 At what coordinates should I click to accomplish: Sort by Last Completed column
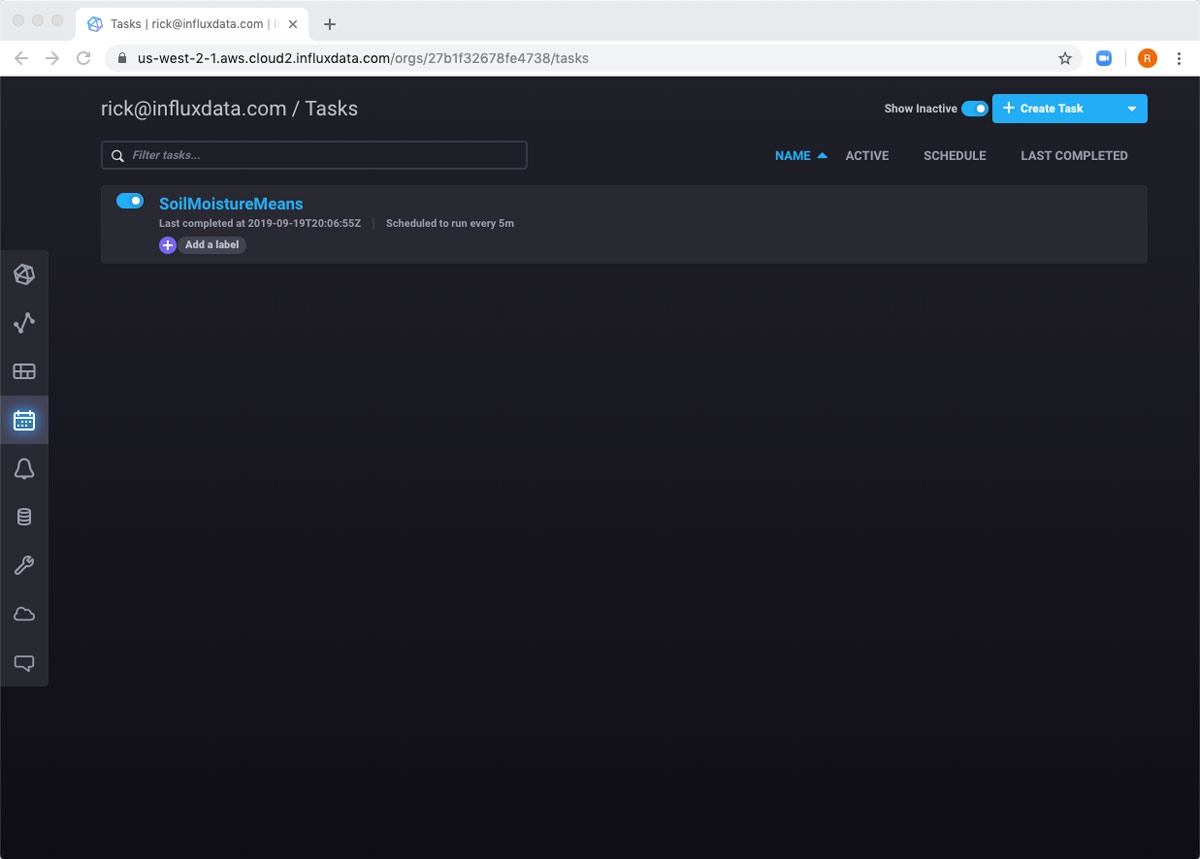point(1073,156)
